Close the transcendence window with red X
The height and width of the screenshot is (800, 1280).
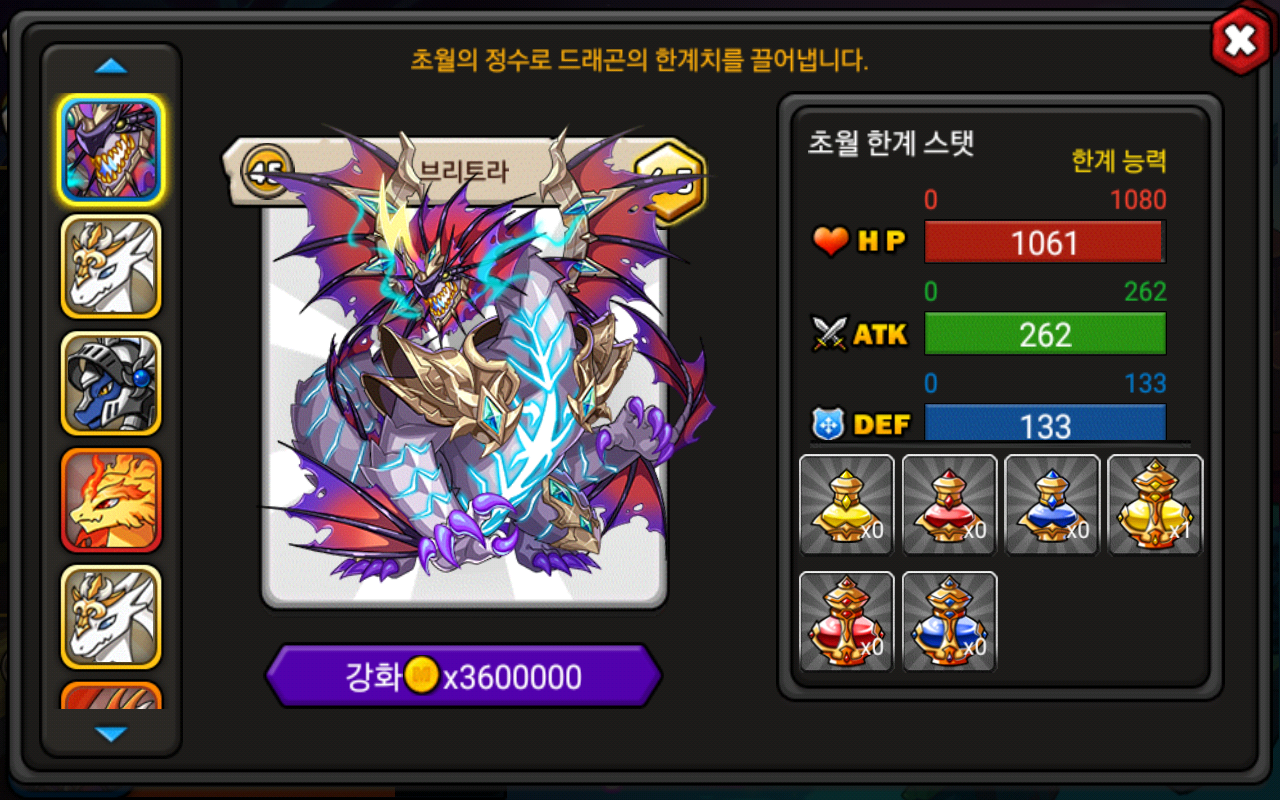coord(1240,40)
